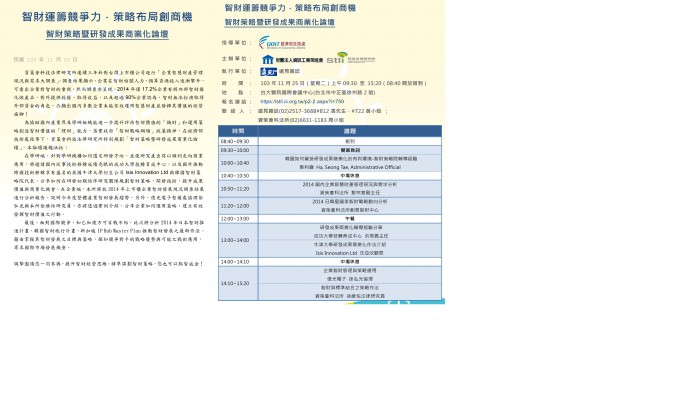Image resolution: width=700 pixels, height=415 pixels.
Task: Click the venue address line 台大醫院國際會議中心
Action: point(317,93)
